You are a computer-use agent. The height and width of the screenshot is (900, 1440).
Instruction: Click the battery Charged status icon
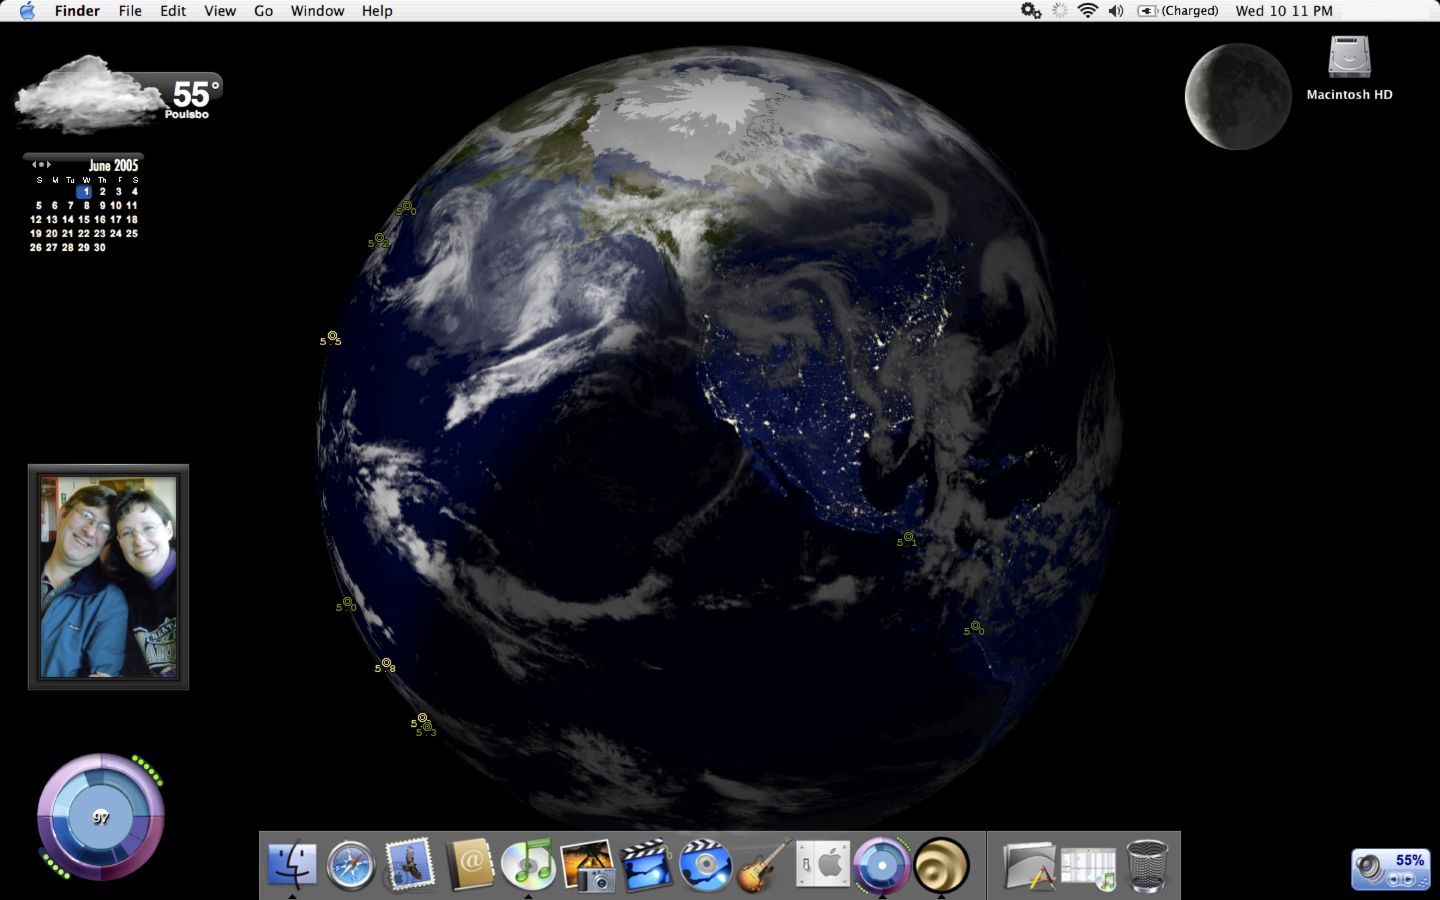tap(1178, 11)
